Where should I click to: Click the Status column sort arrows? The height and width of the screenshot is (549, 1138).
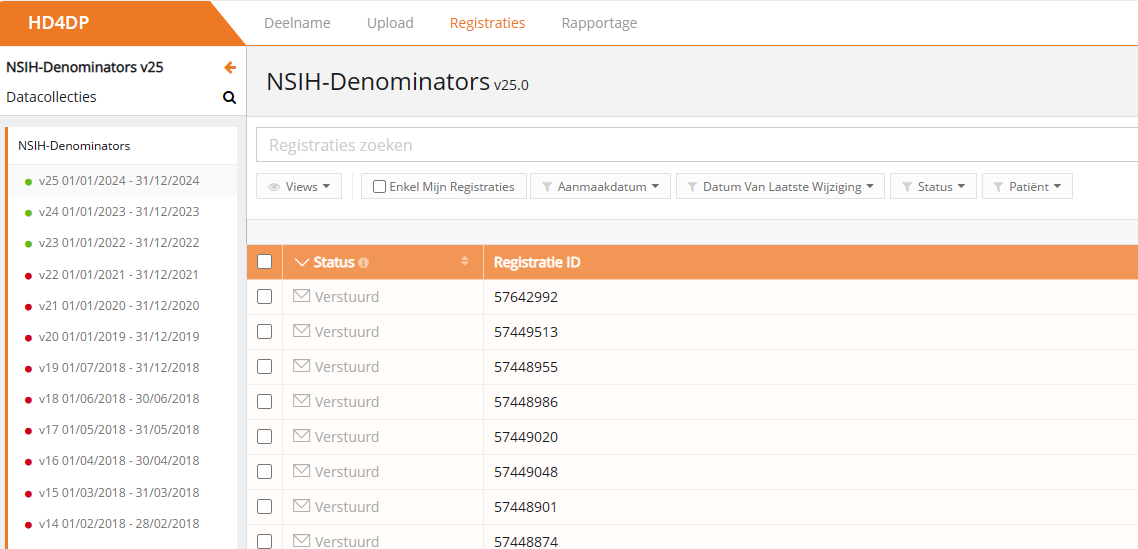(x=464, y=262)
